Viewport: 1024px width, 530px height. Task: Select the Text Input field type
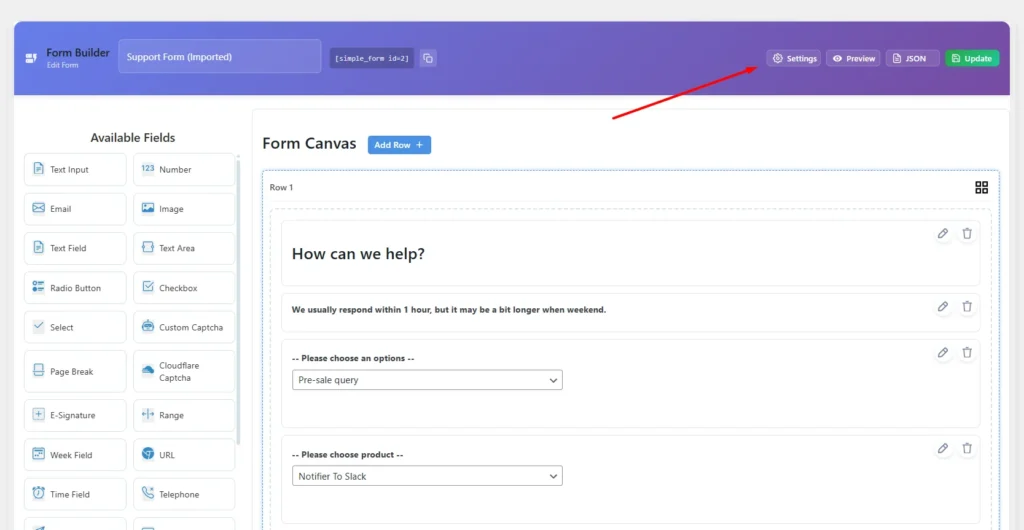click(75, 170)
